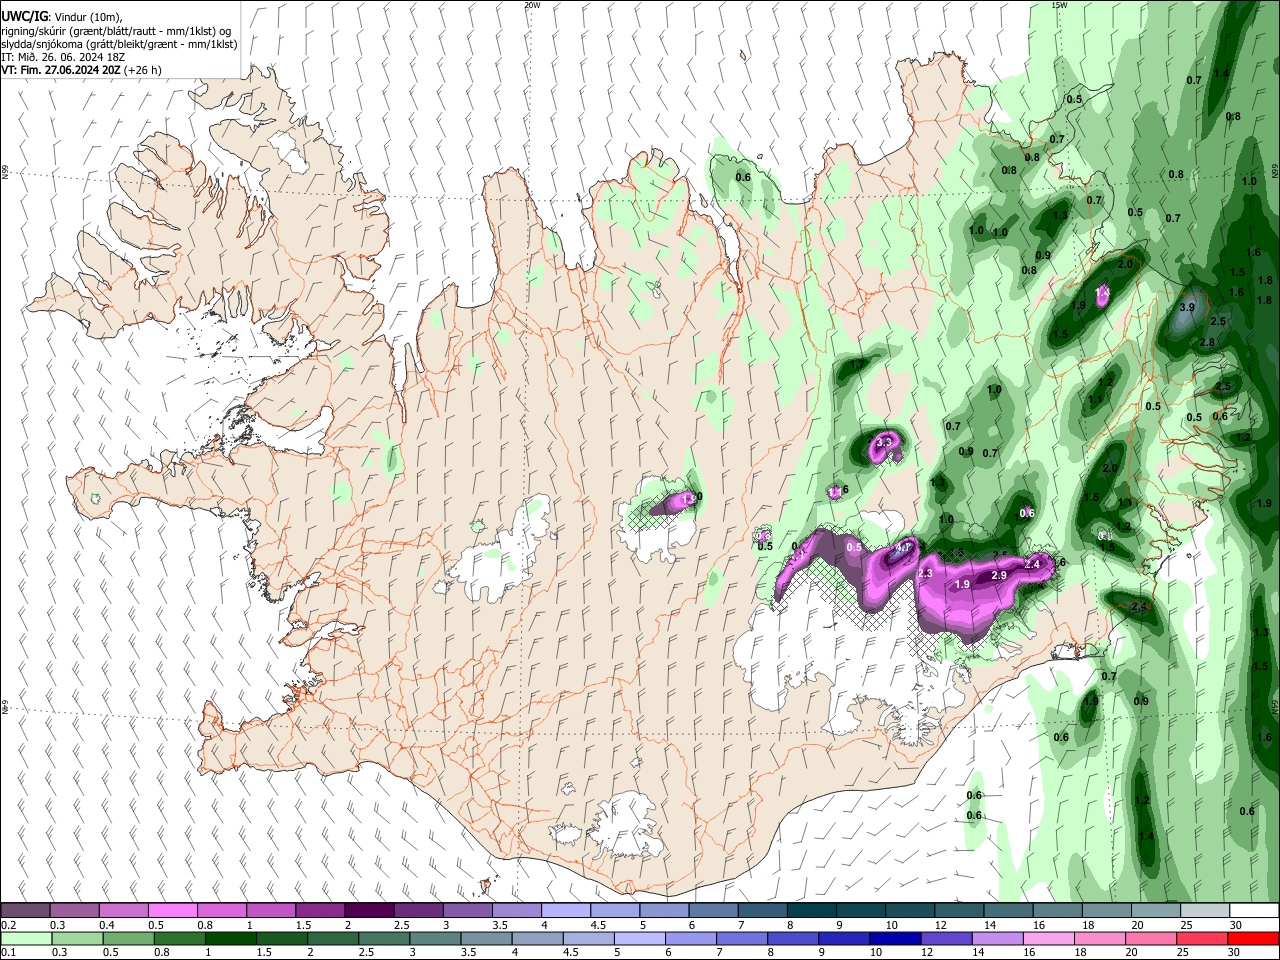Click the 'UWC/IG: Vindur (10m)' title text
1280x960 pixels.
62,17
